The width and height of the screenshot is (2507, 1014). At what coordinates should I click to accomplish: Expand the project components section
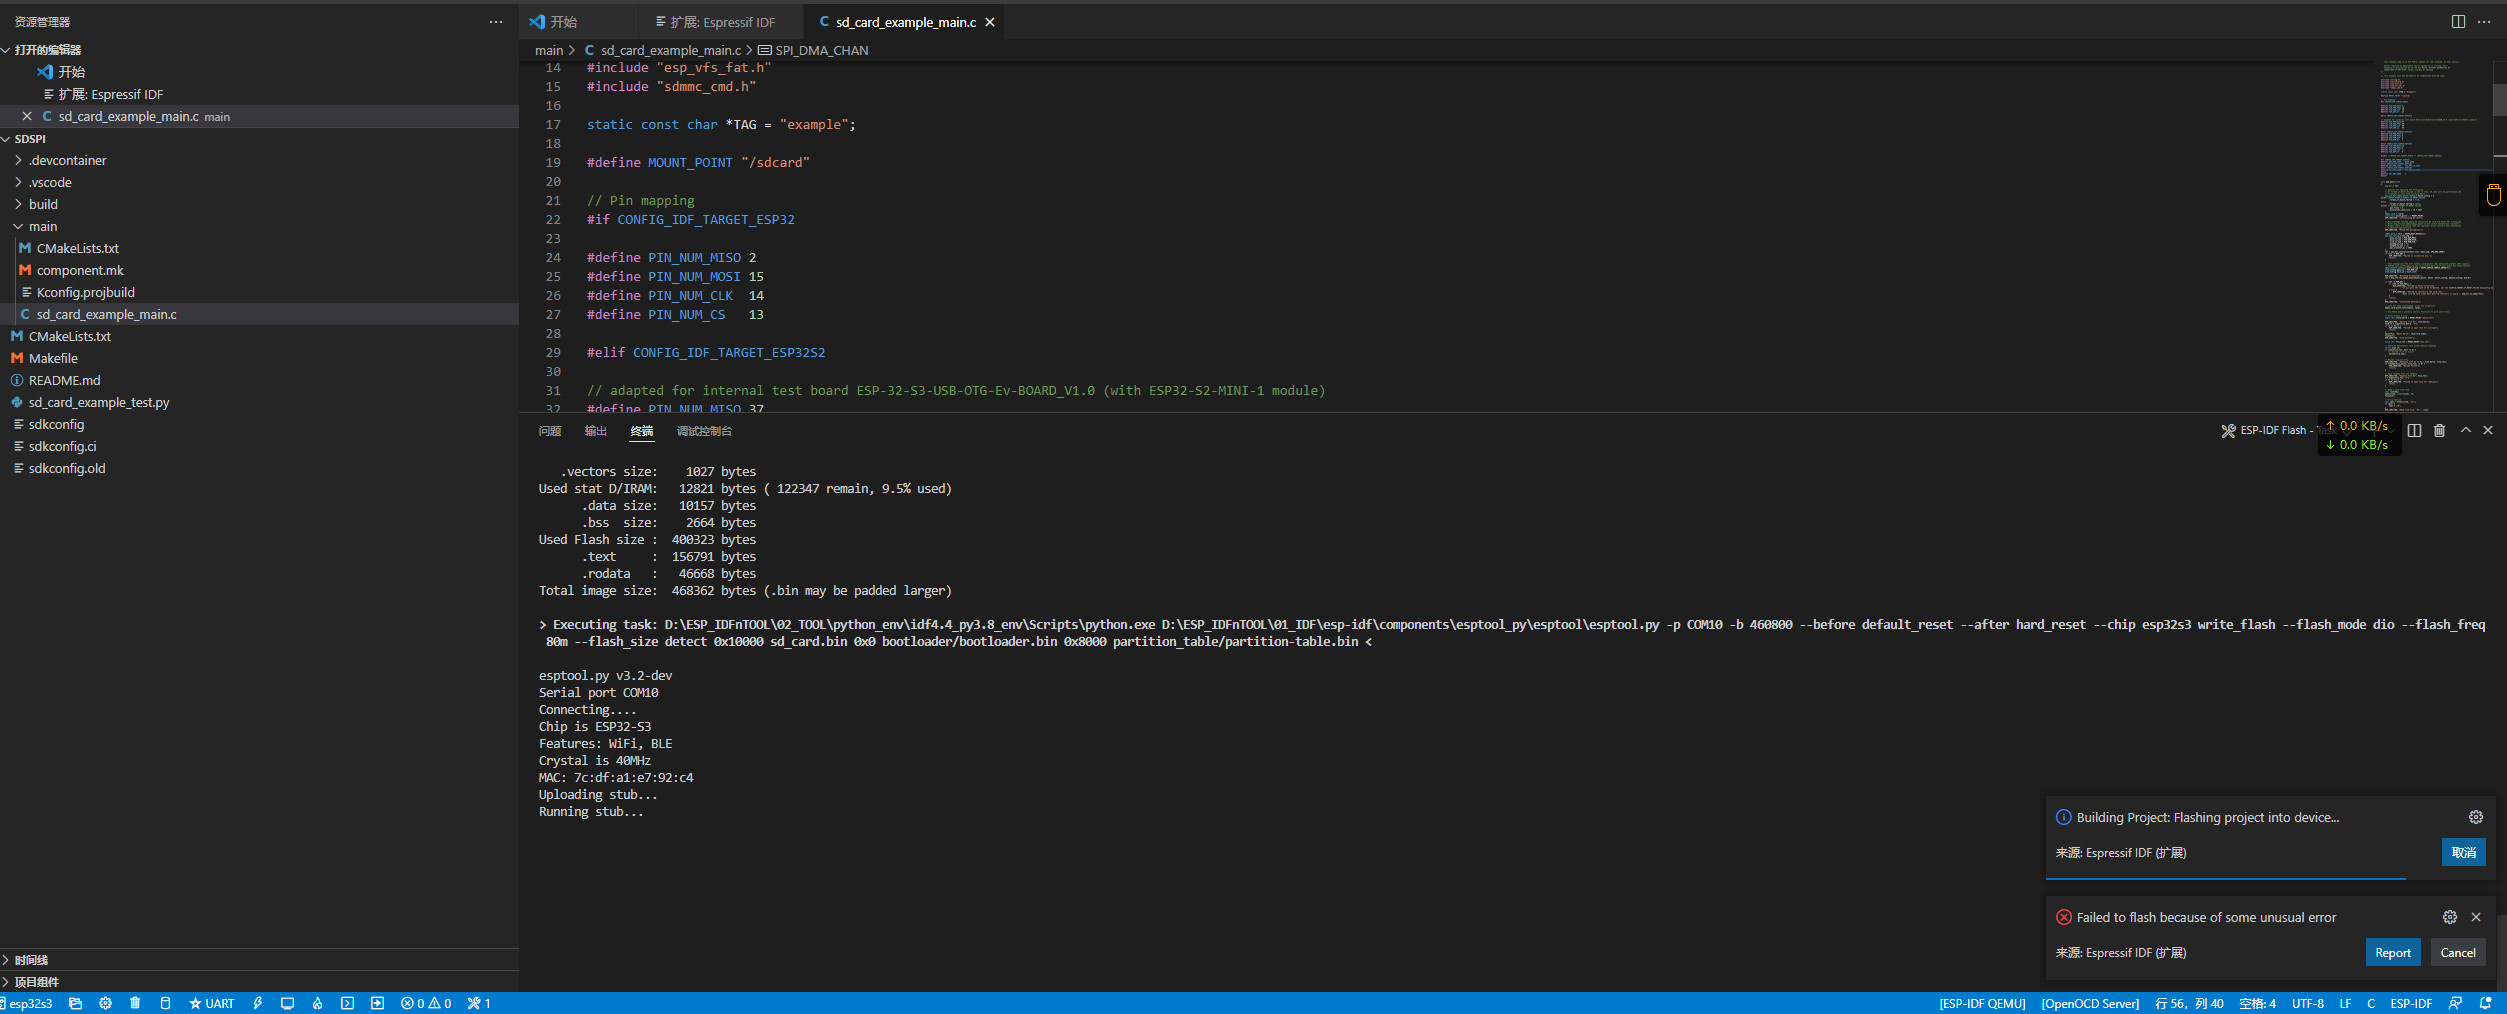pyautogui.click(x=260, y=982)
